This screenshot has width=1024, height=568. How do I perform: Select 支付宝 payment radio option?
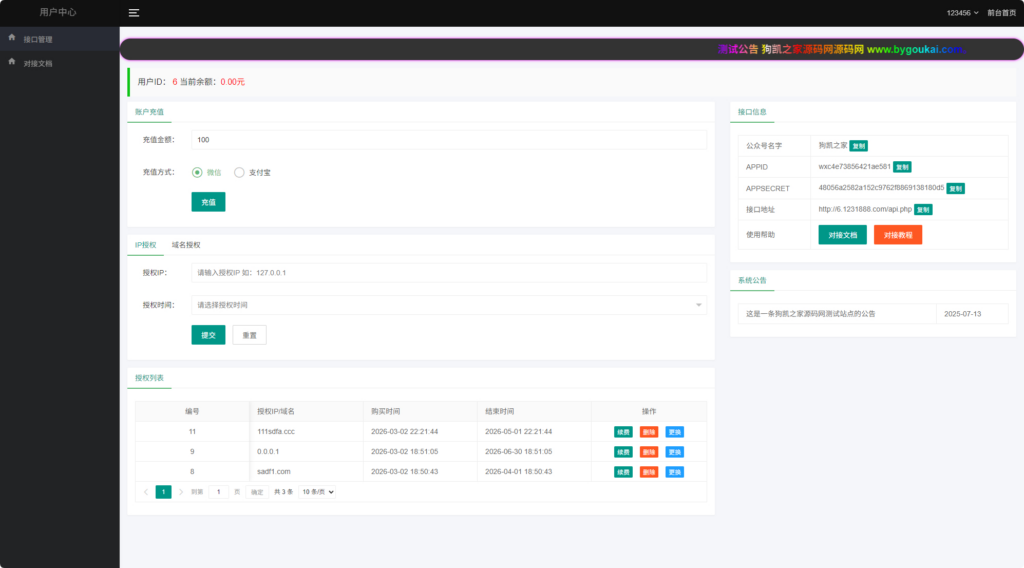pyautogui.click(x=239, y=172)
